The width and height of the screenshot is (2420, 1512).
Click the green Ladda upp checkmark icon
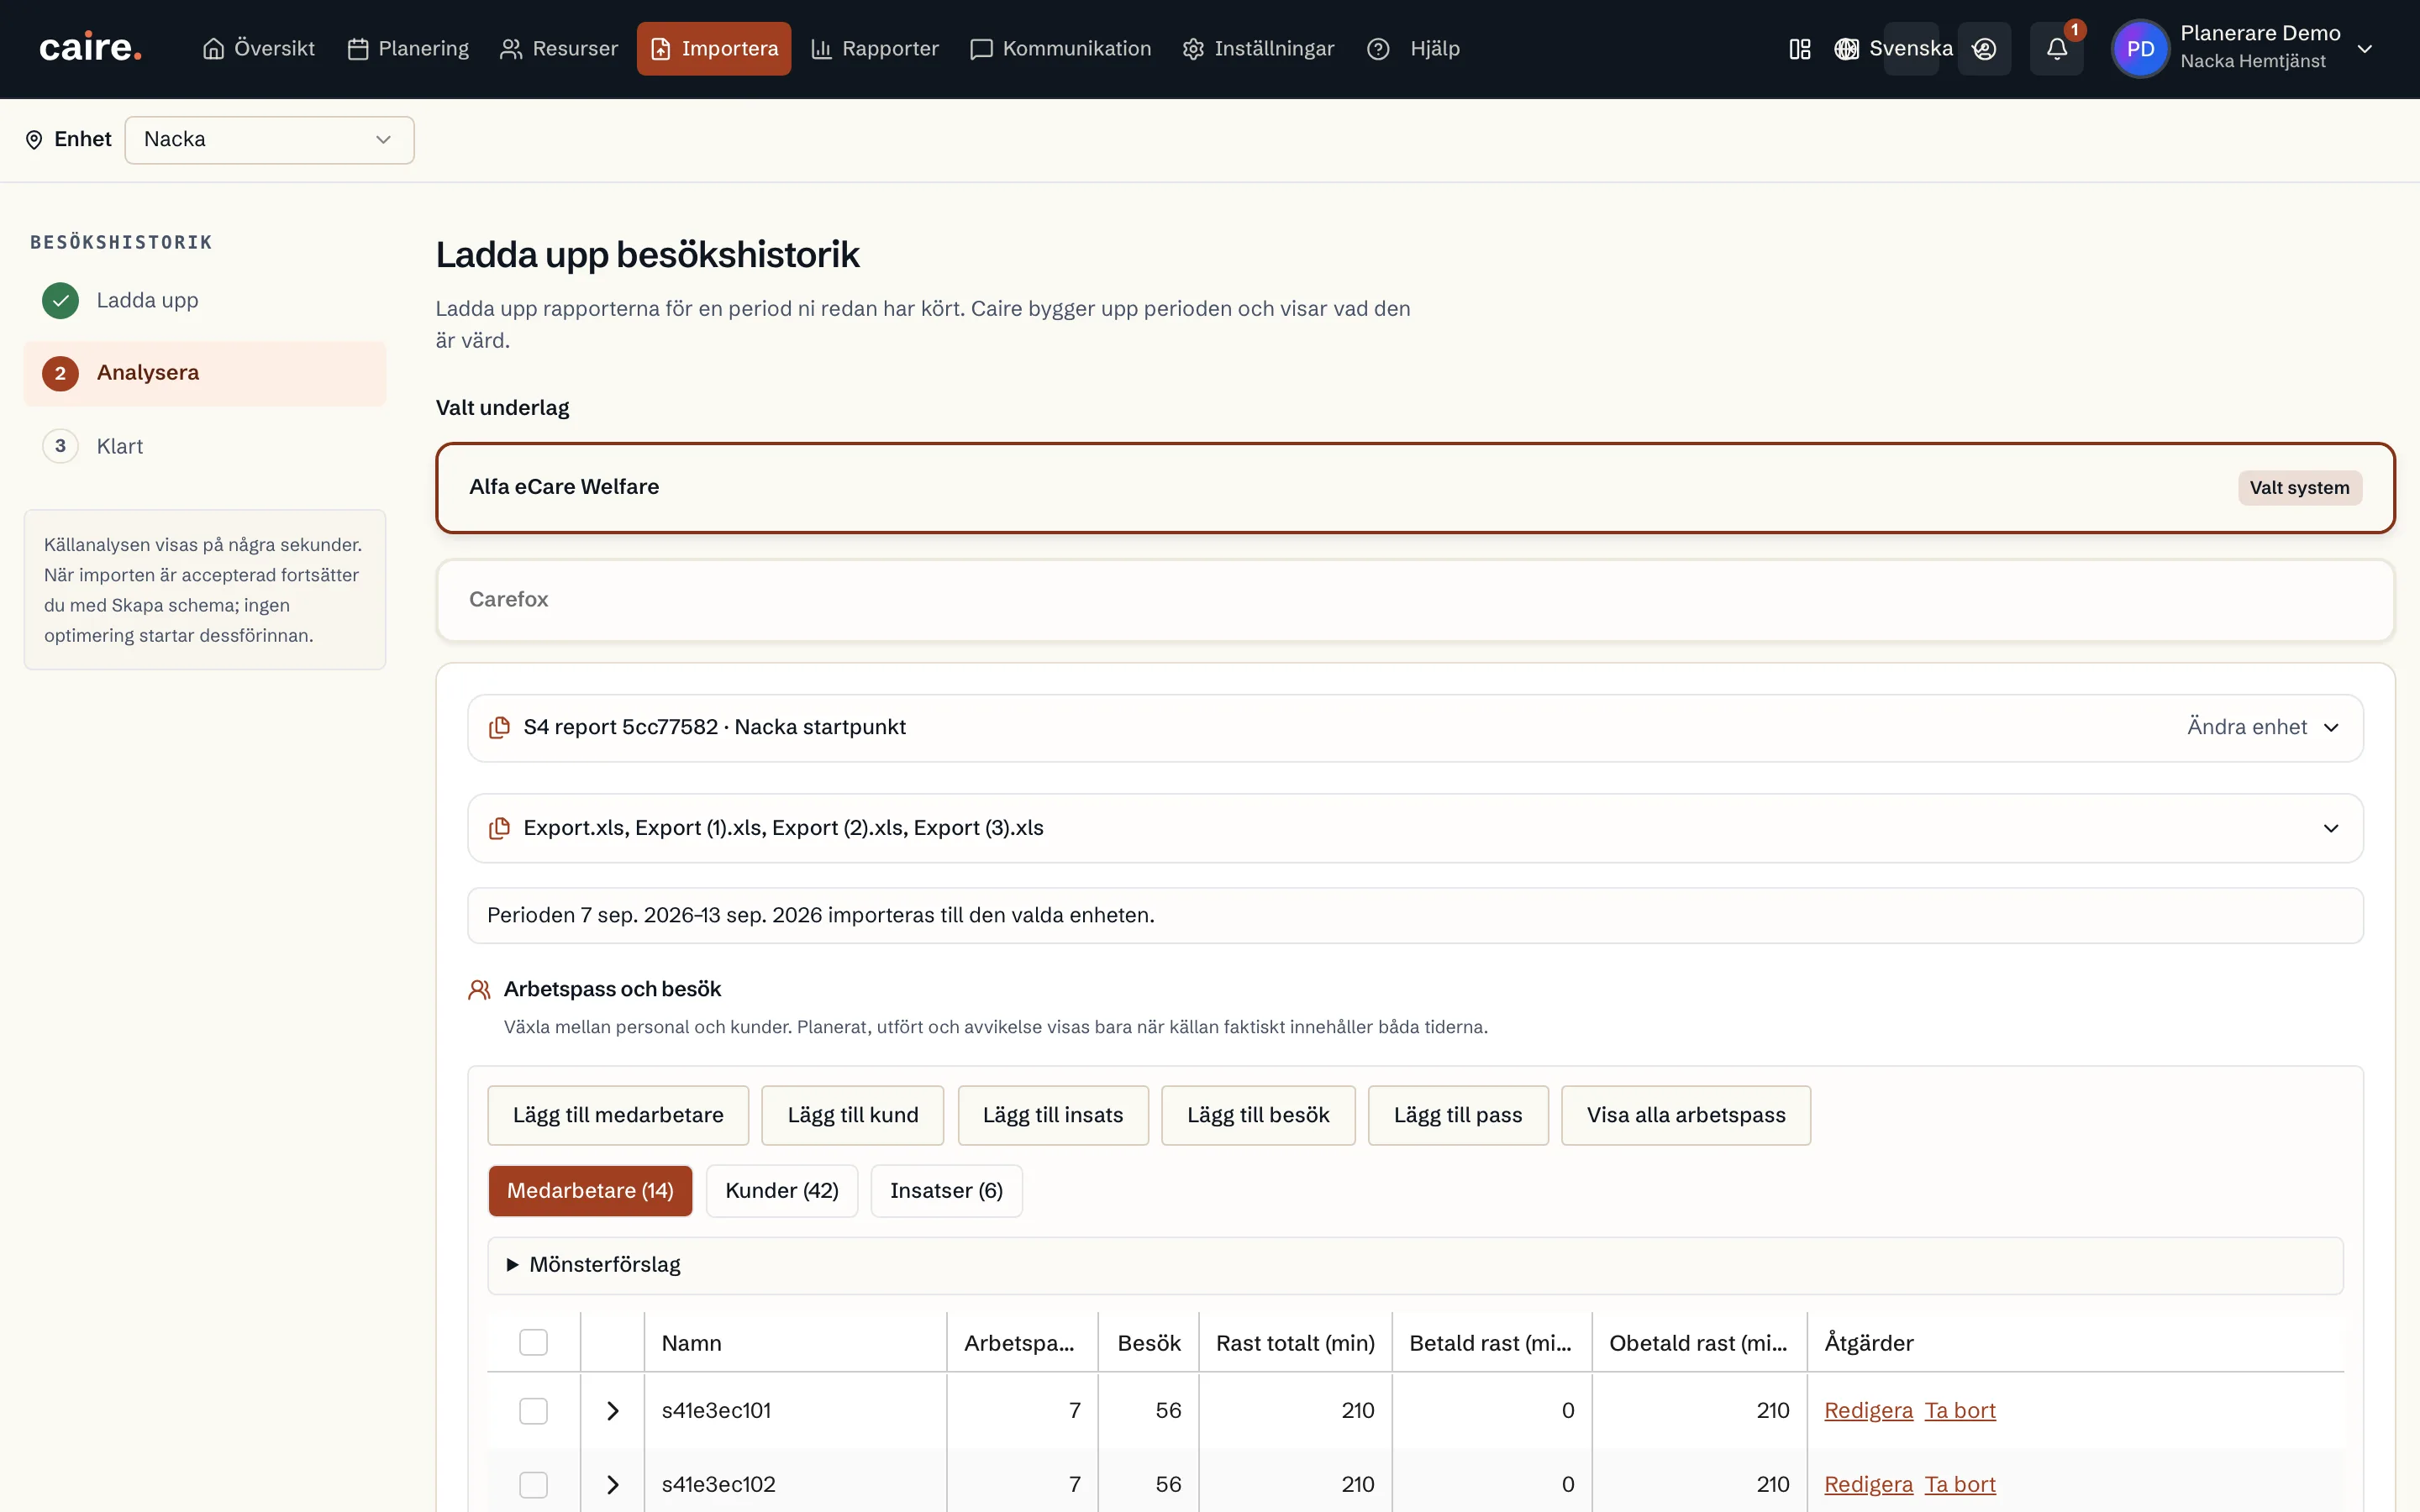click(60, 300)
